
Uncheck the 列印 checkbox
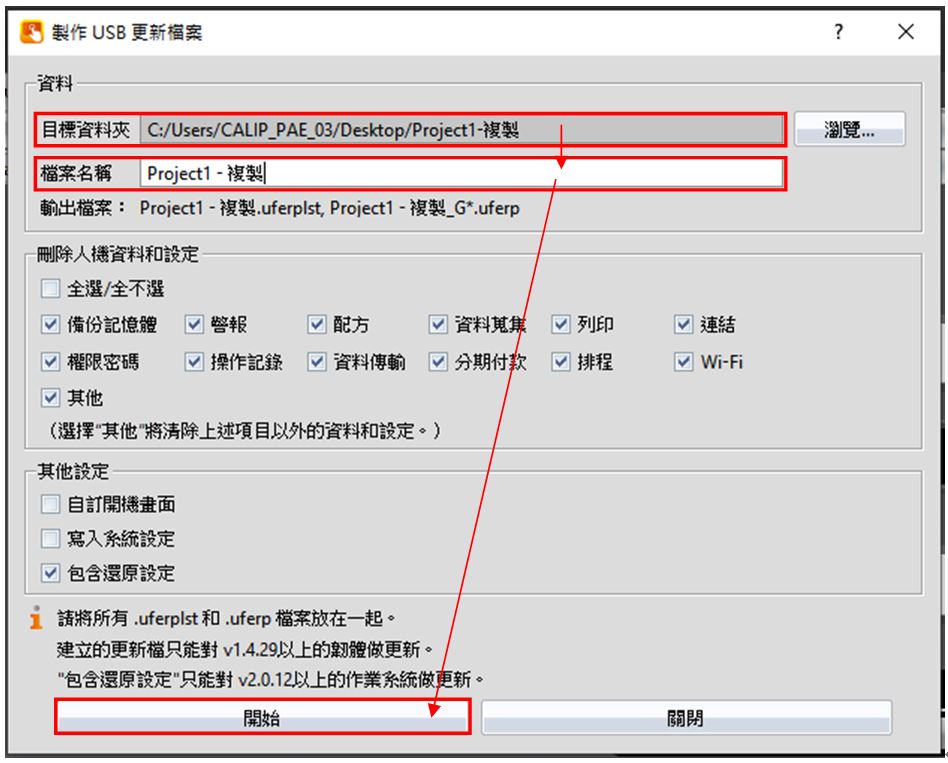561,325
